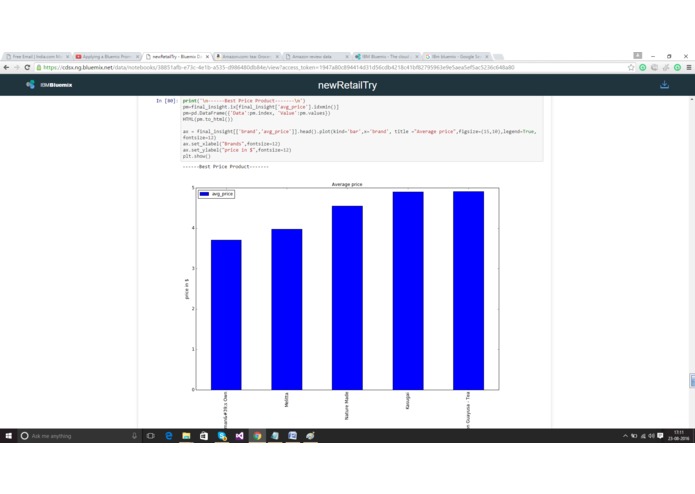Click the In [80] cell prompt

click(x=167, y=101)
